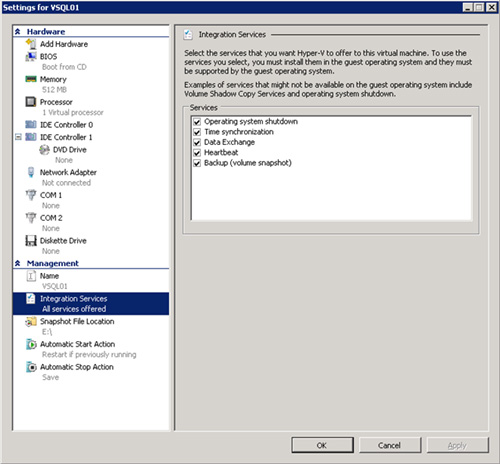This screenshot has height=464, width=500.
Task: Click the OK button
Action: coord(322,445)
